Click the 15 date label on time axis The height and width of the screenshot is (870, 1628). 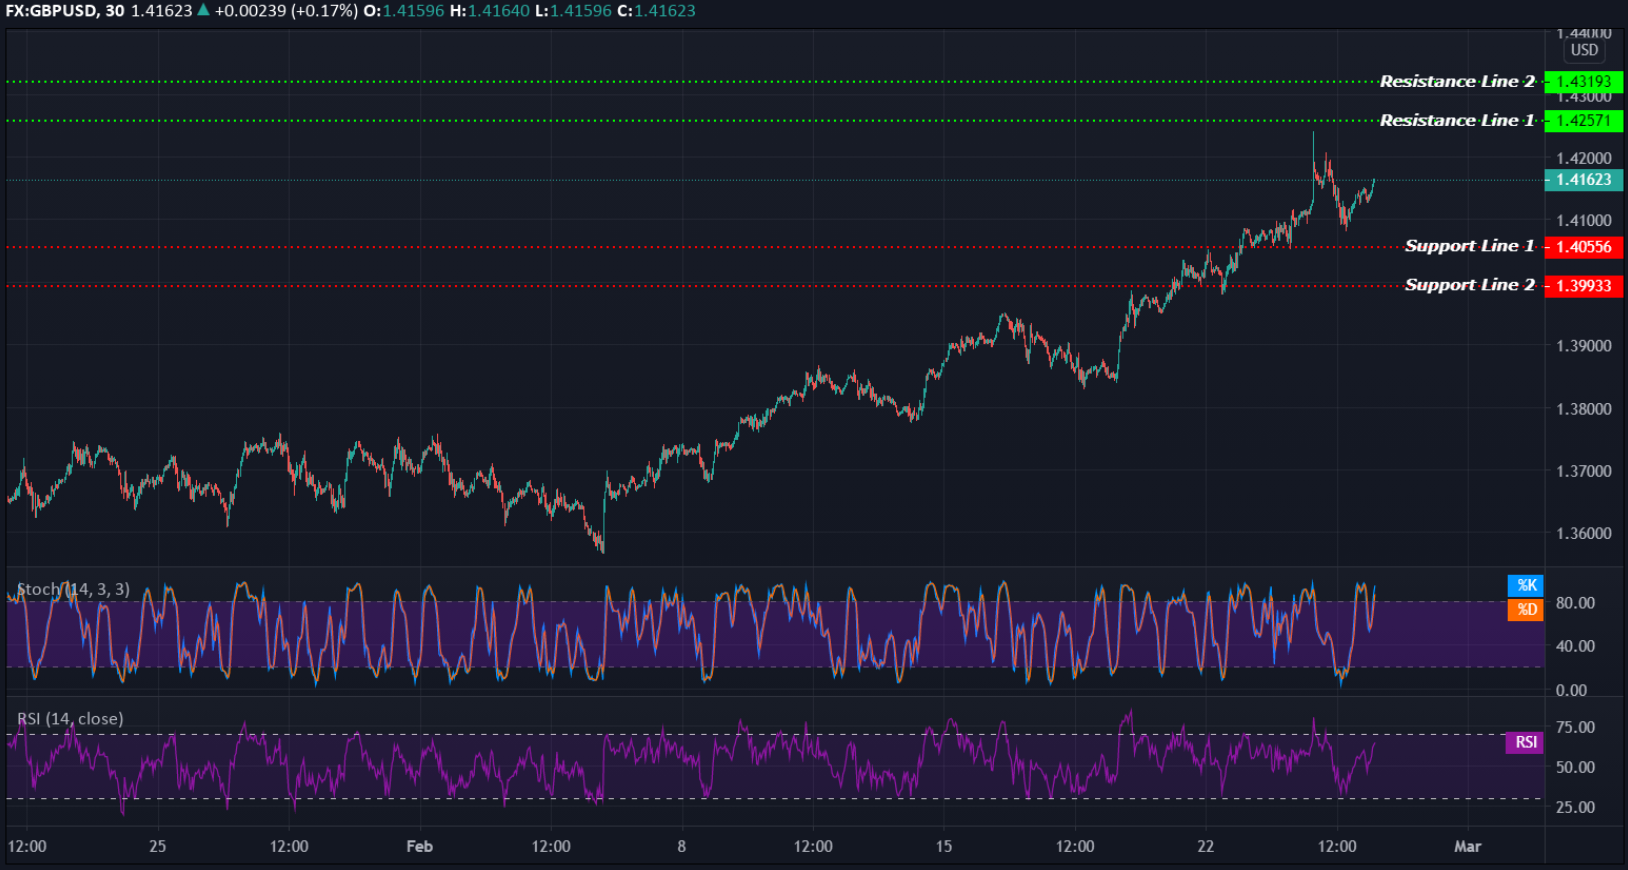pos(944,846)
